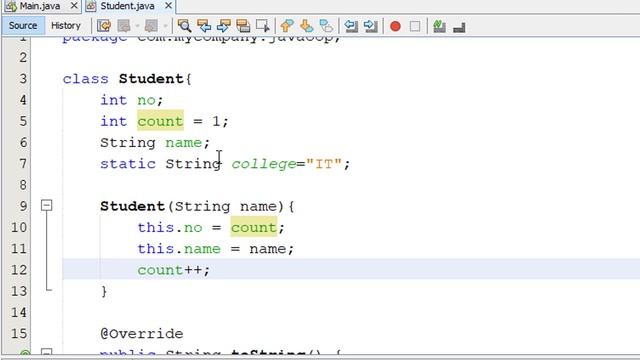The height and width of the screenshot is (360, 640).
Task: Close the Main.java tab
Action: click(74, 6)
